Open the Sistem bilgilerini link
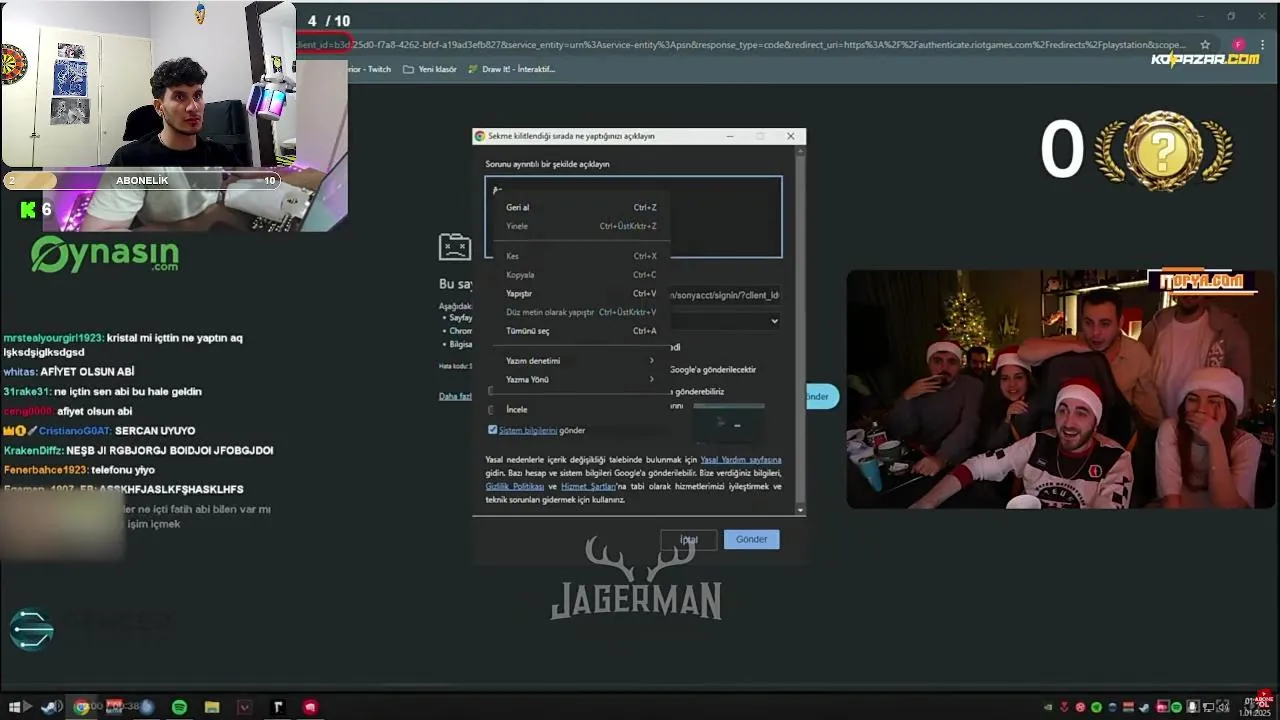Screen dimensions: 1280x720 pos(528,430)
